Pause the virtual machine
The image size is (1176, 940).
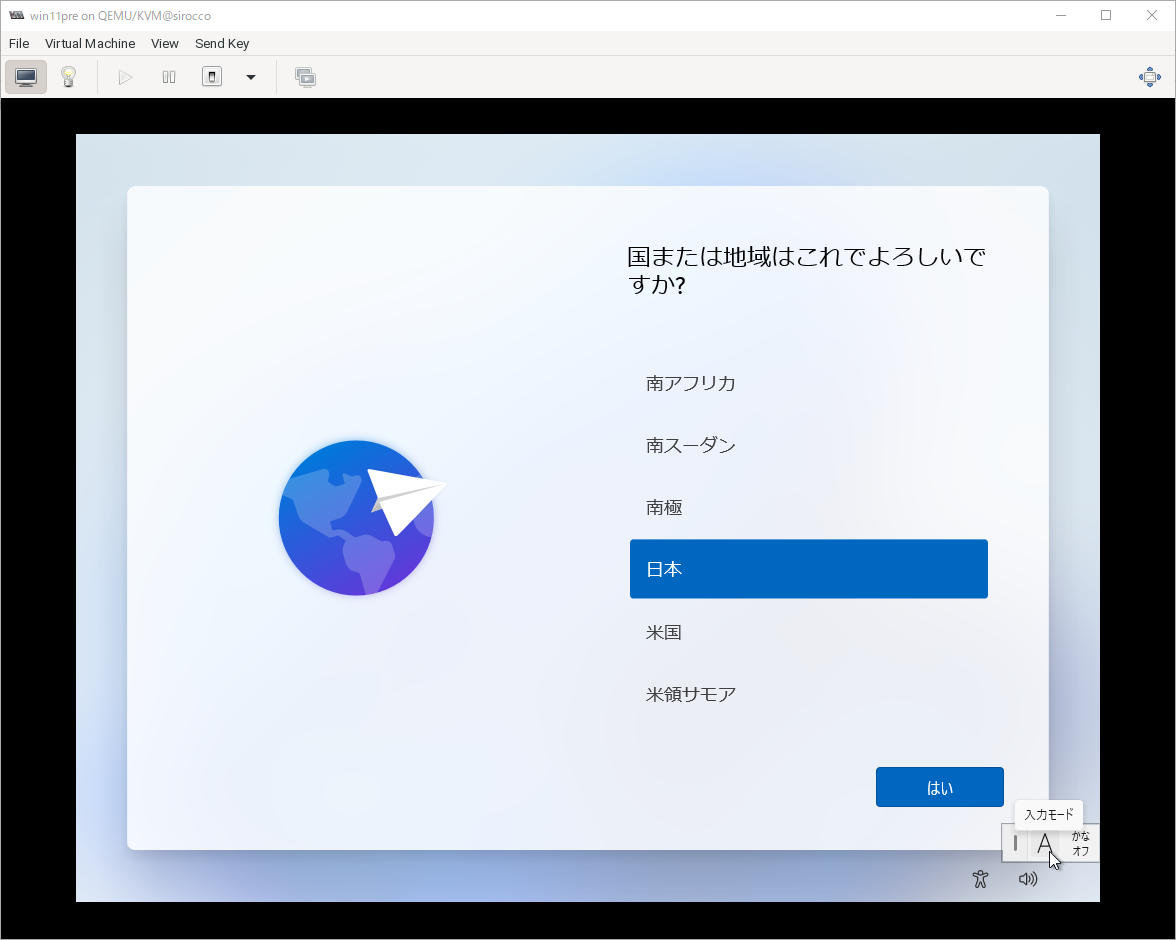tap(169, 77)
